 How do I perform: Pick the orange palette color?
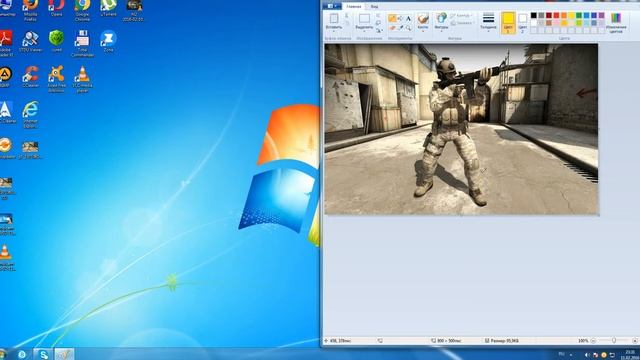pyautogui.click(x=564, y=16)
